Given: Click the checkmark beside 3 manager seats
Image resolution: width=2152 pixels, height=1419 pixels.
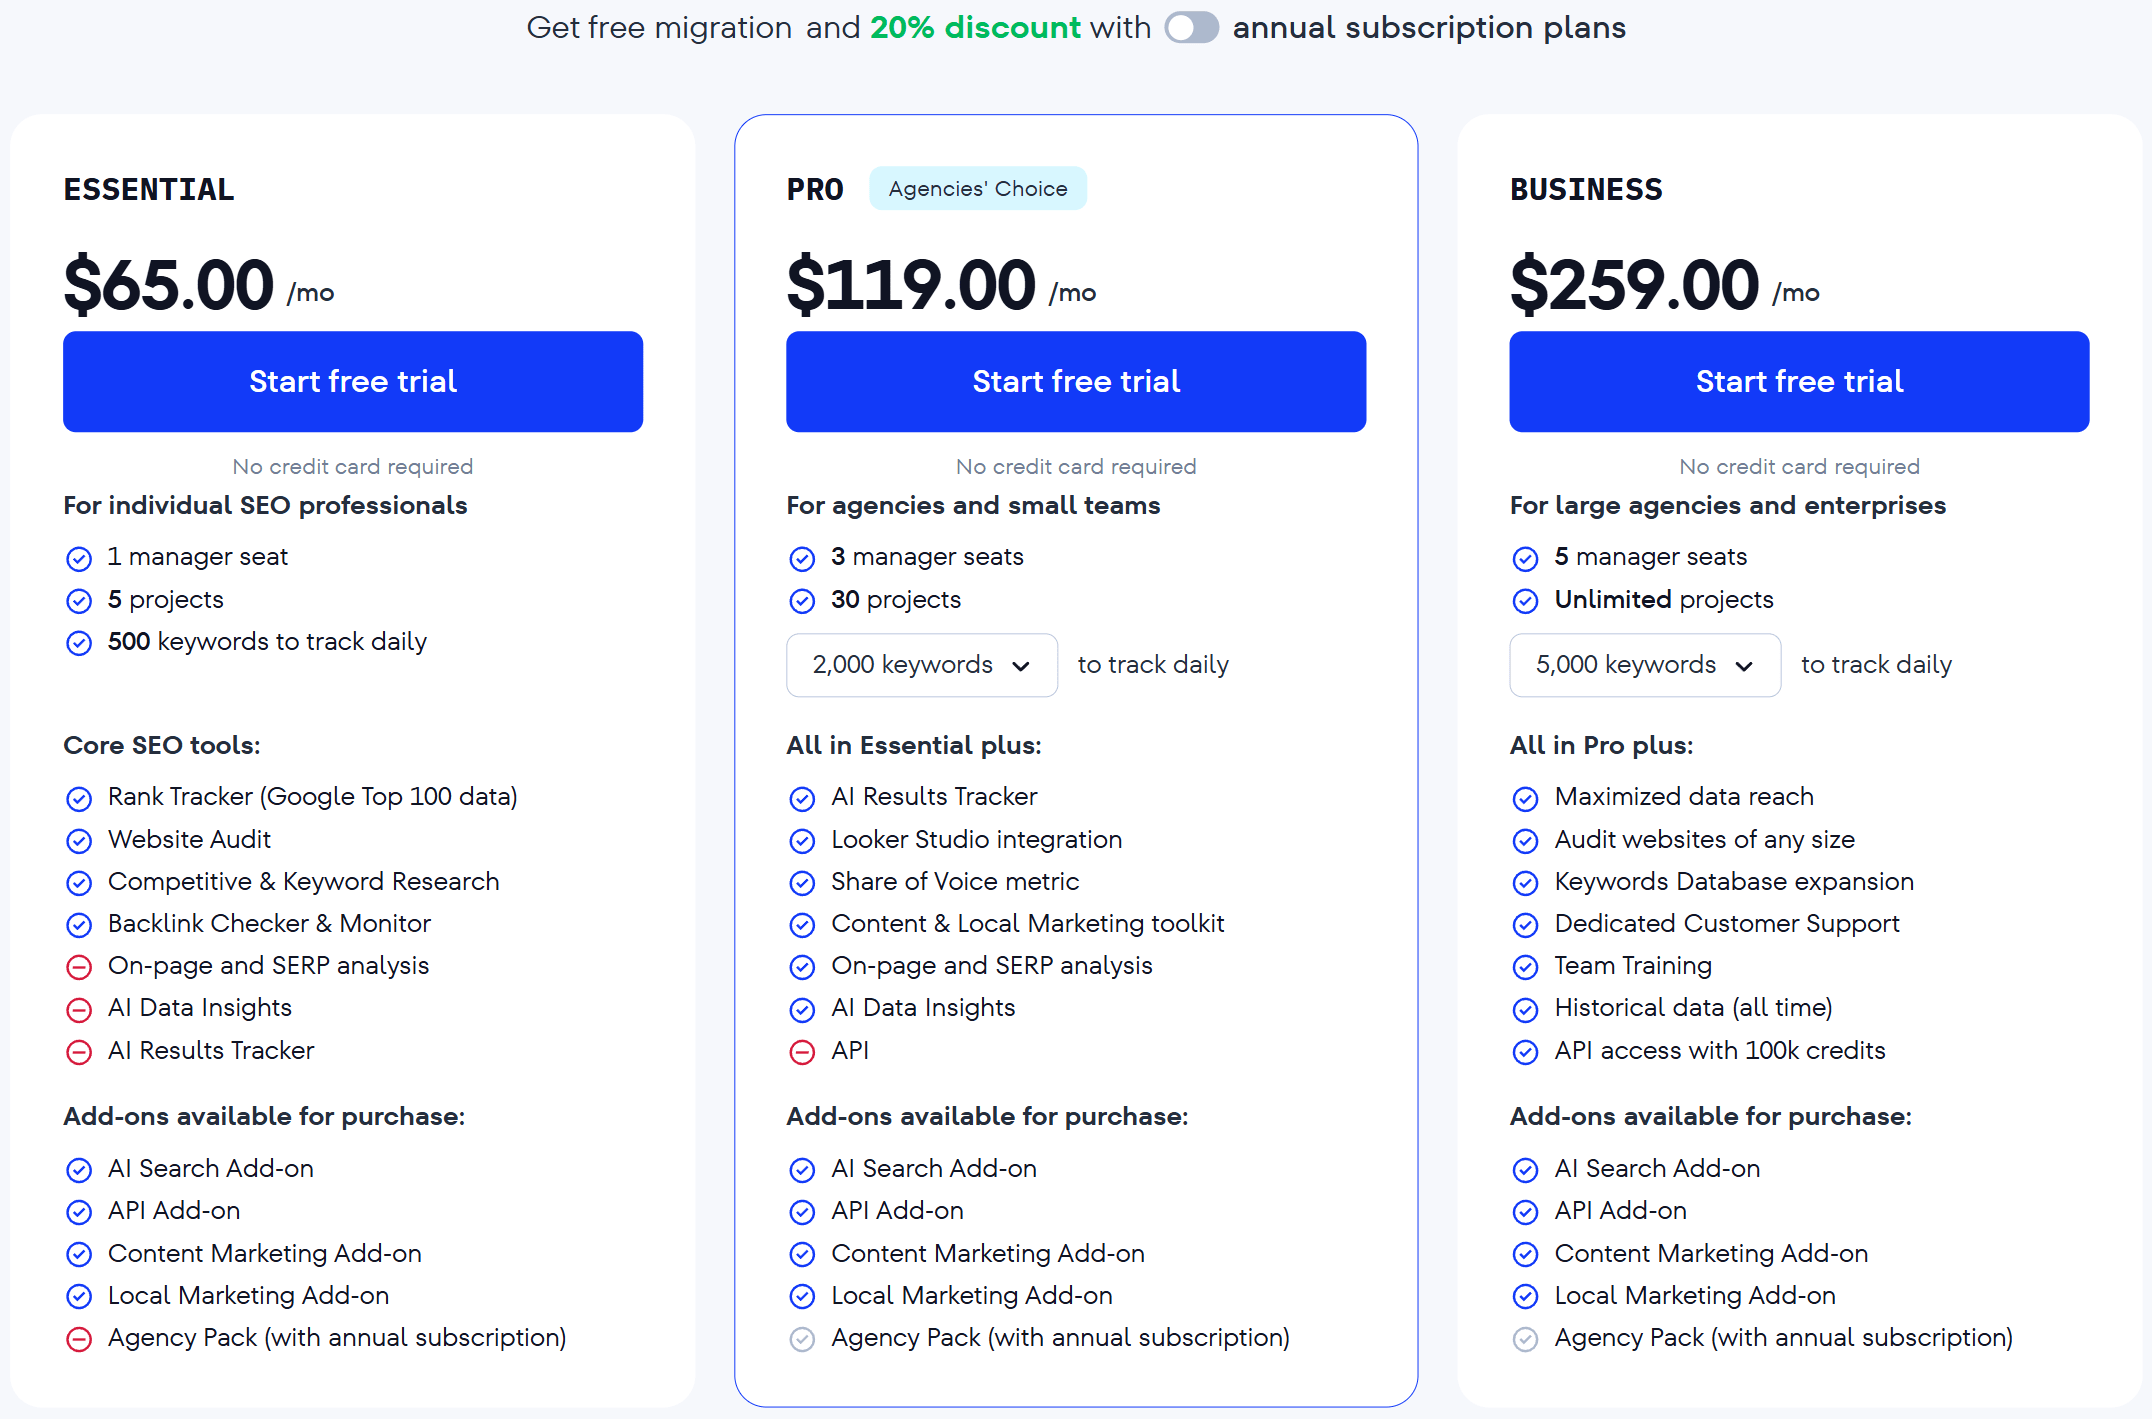Looking at the screenshot, I should click(x=803, y=558).
